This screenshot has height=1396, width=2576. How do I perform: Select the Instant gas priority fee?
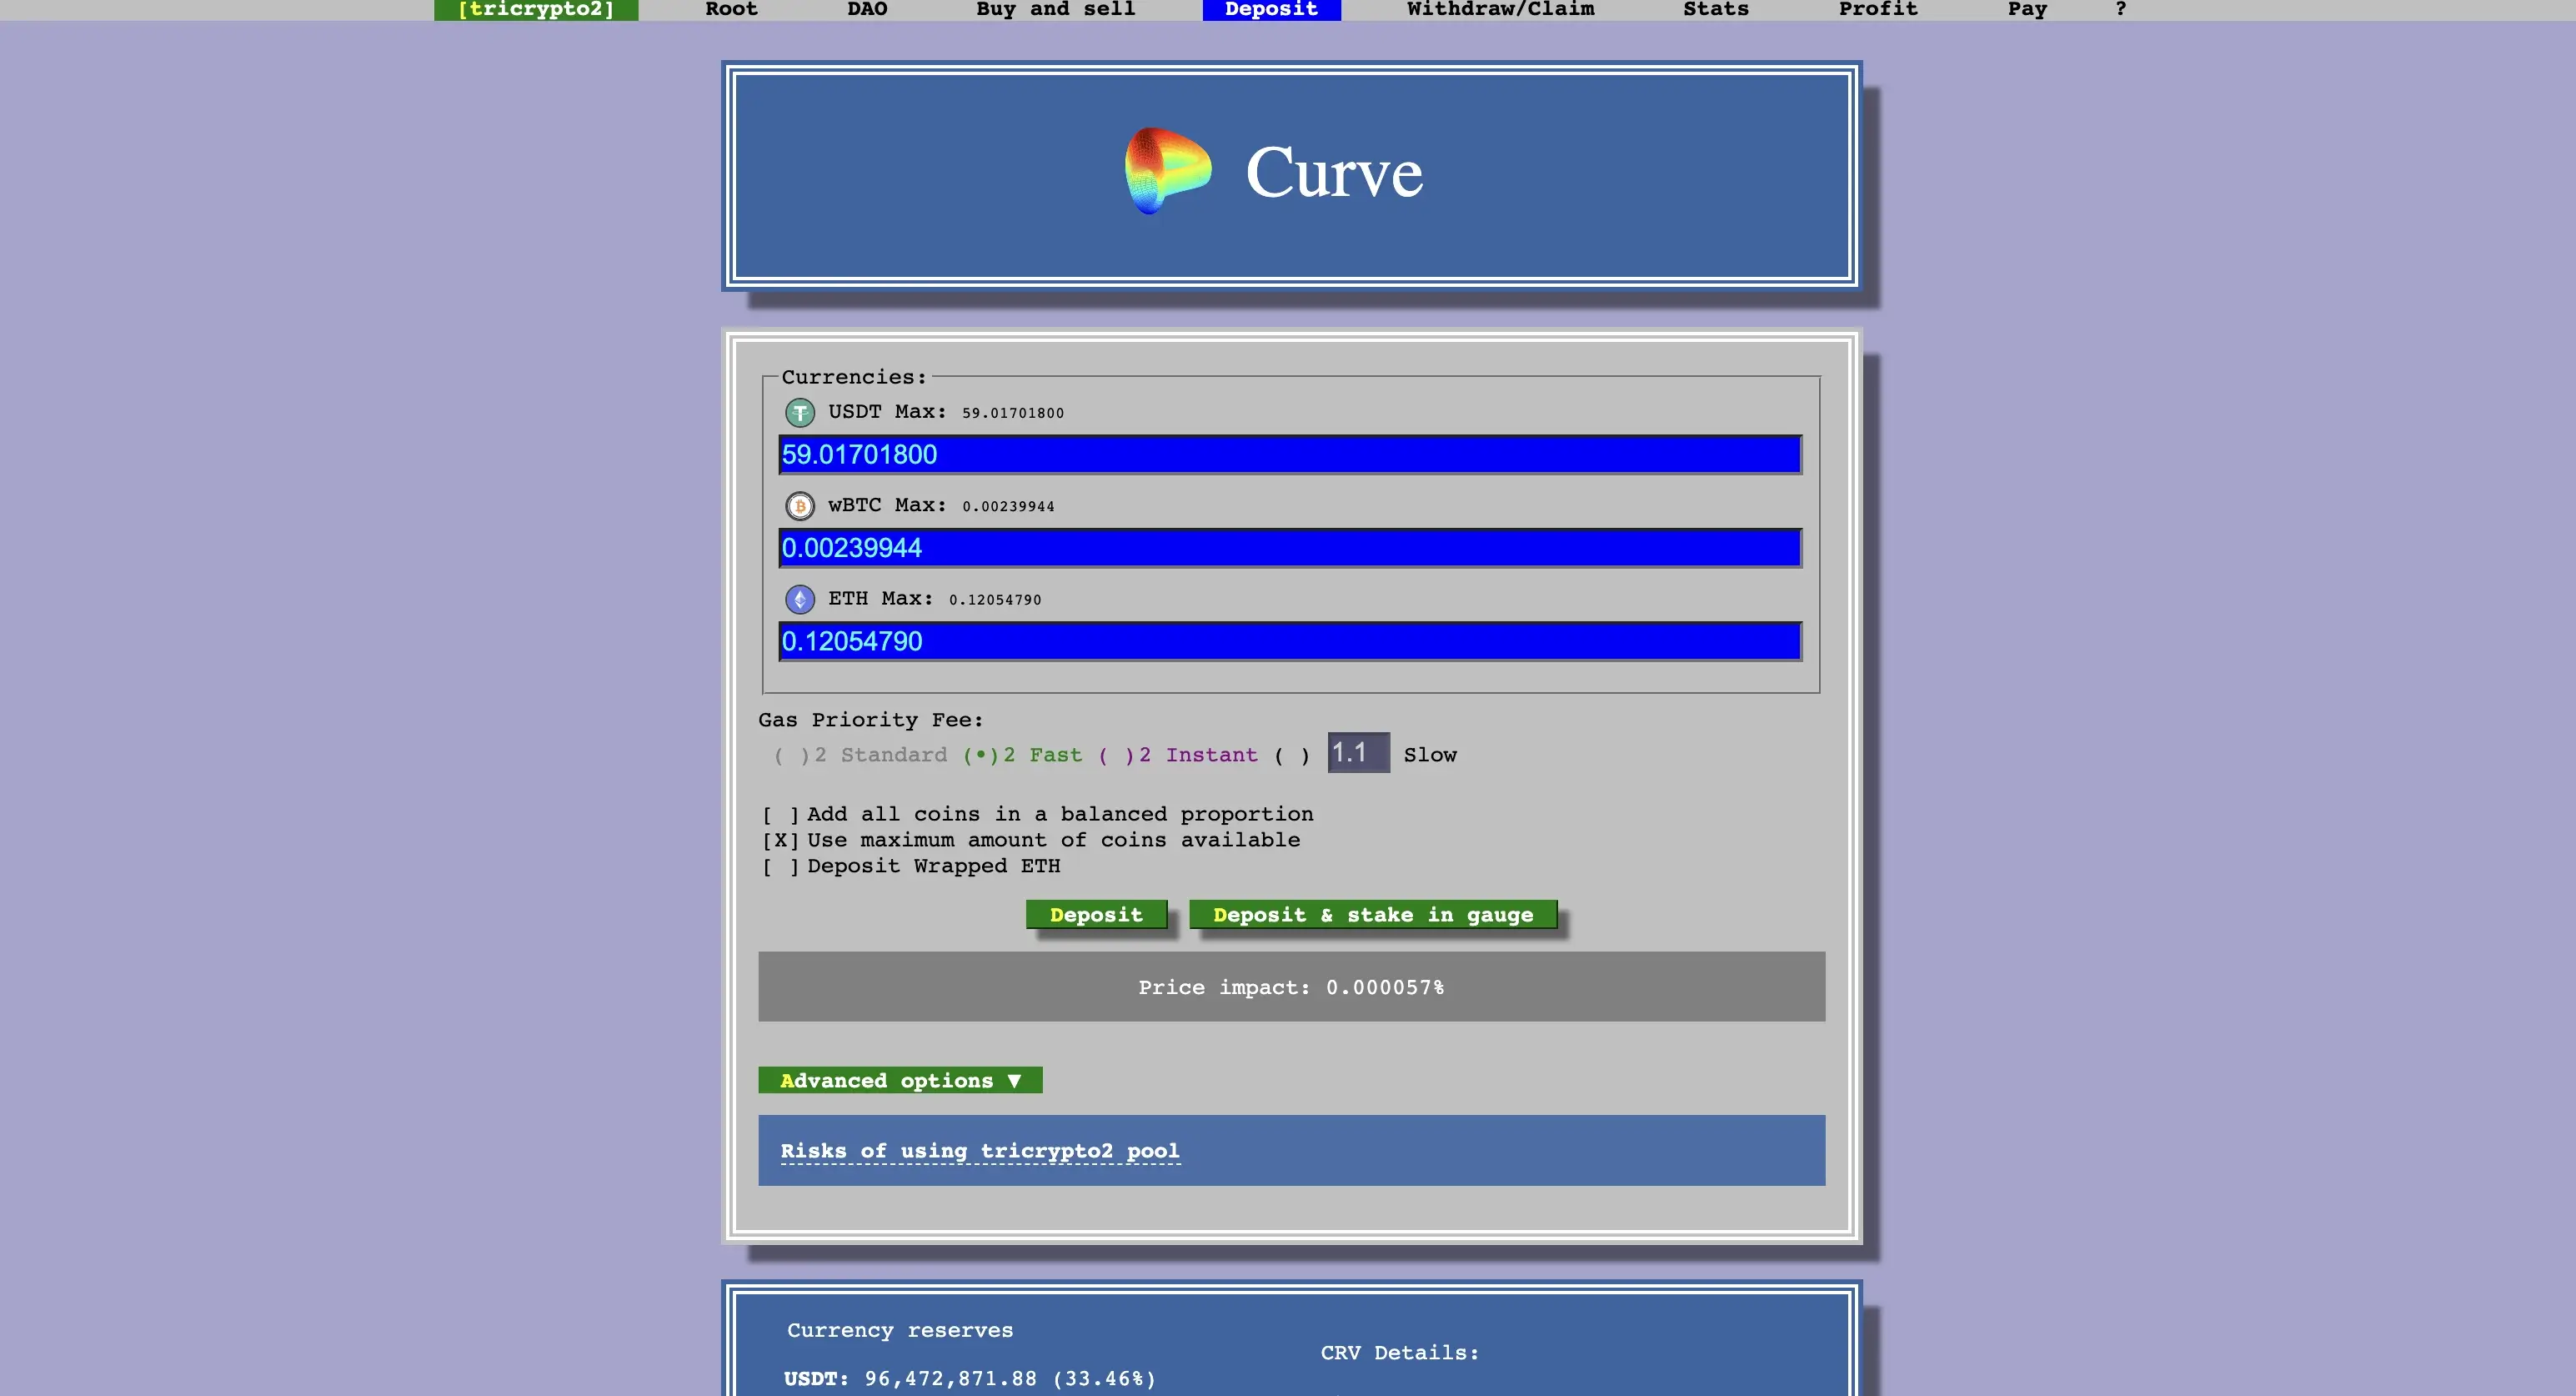pyautogui.click(x=1115, y=756)
